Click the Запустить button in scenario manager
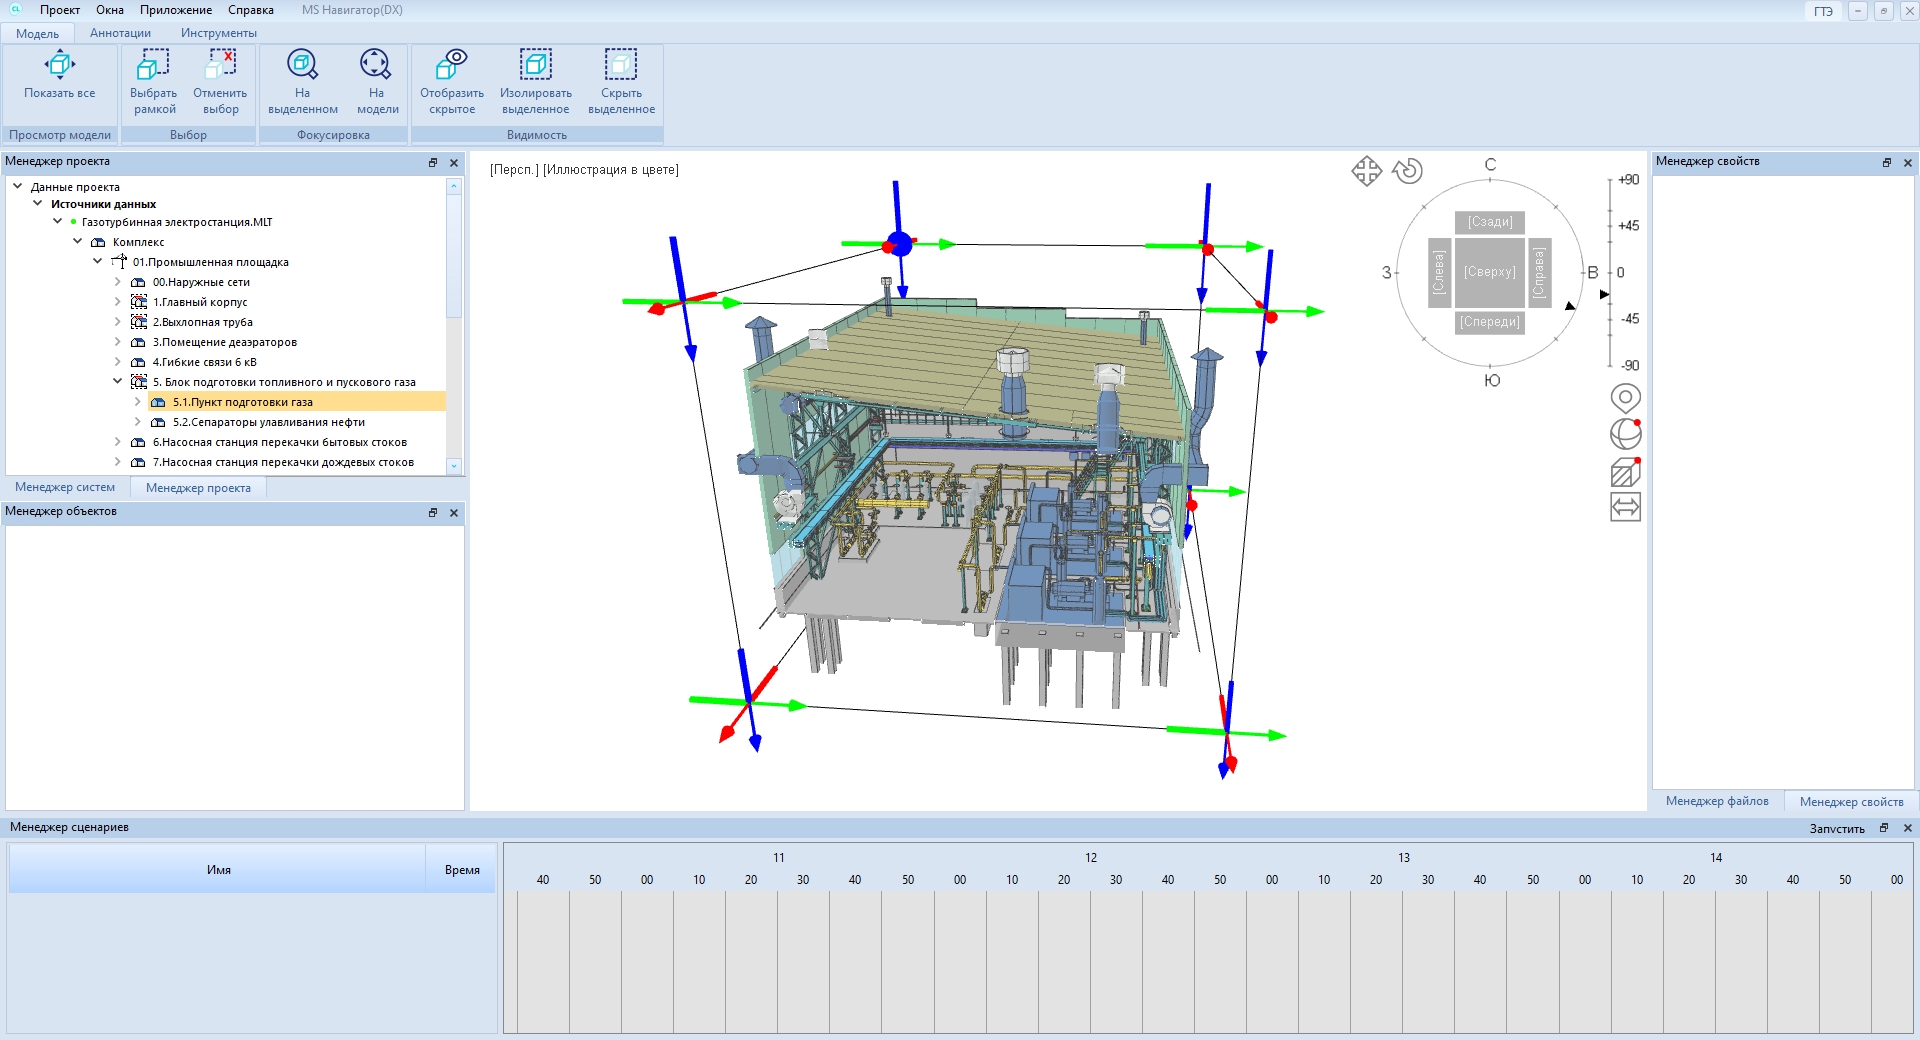This screenshot has width=1920, height=1040. (1836, 828)
